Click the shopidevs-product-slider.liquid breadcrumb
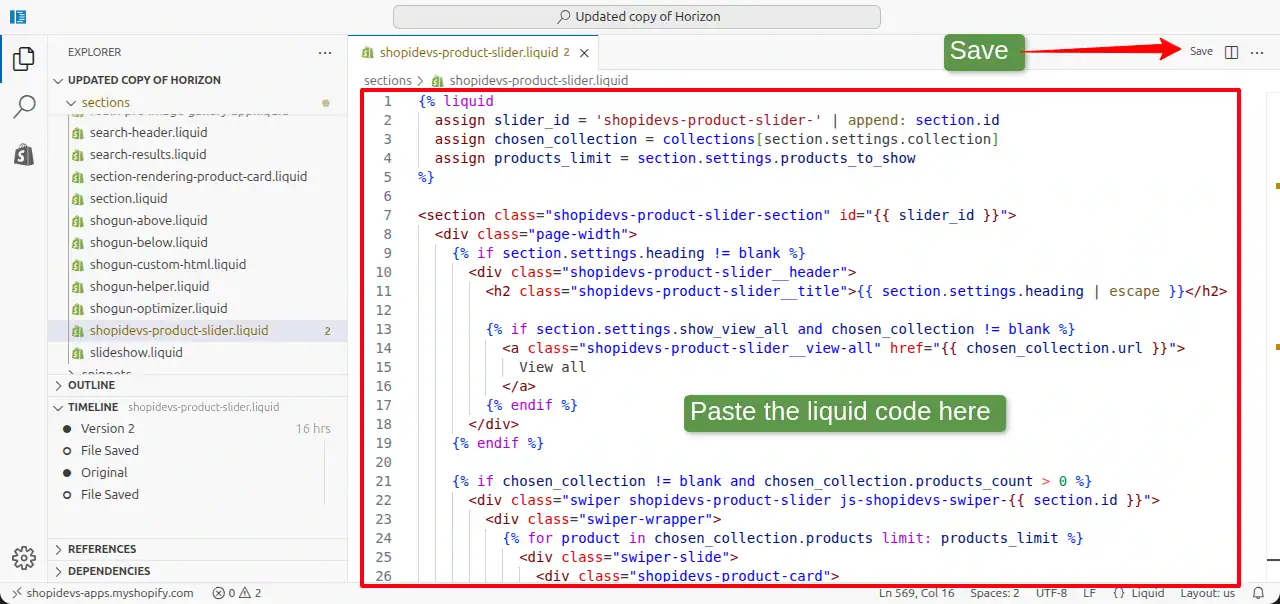The image size is (1280, 604). [x=530, y=80]
